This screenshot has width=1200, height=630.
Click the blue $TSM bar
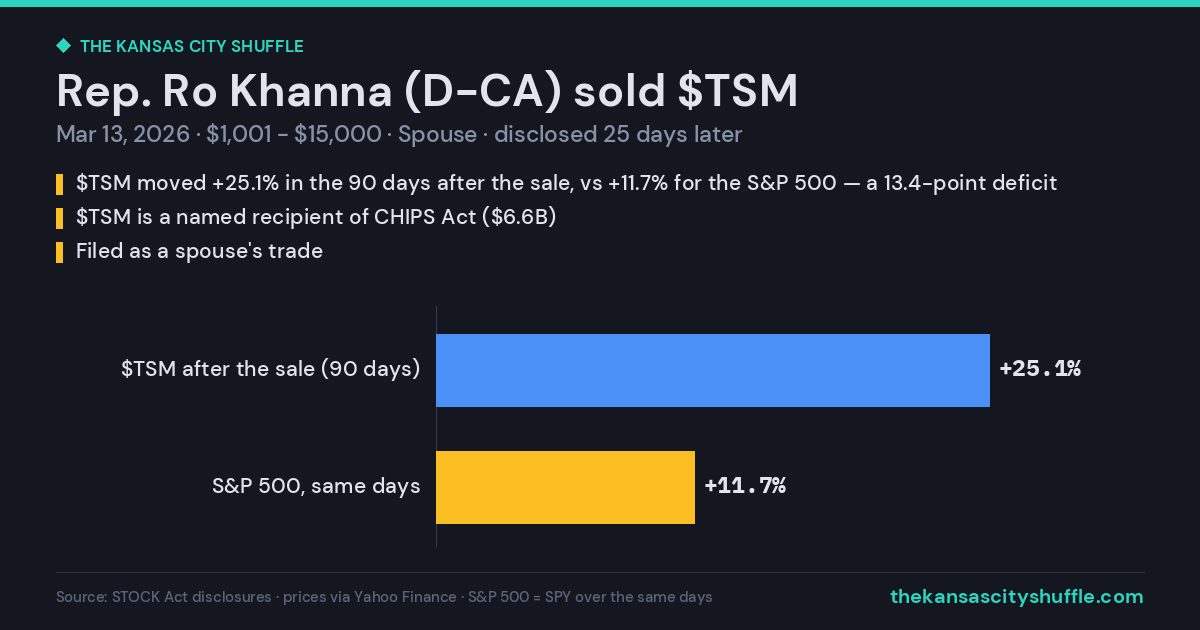pos(713,370)
